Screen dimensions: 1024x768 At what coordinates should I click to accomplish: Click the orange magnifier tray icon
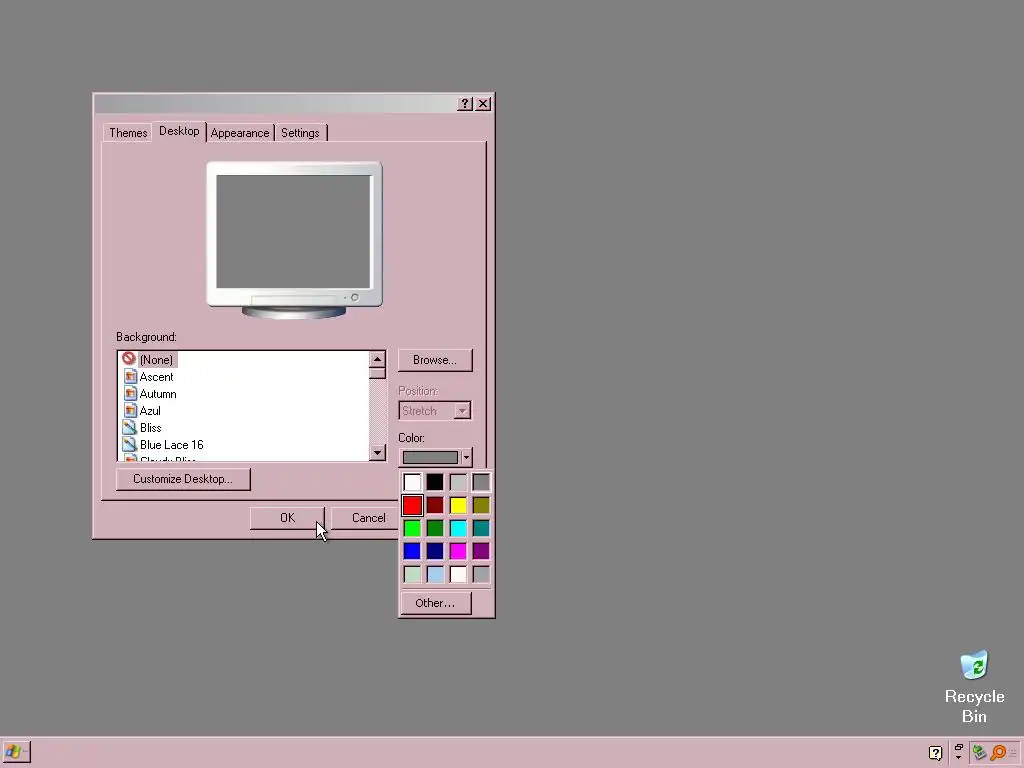(x=998, y=753)
